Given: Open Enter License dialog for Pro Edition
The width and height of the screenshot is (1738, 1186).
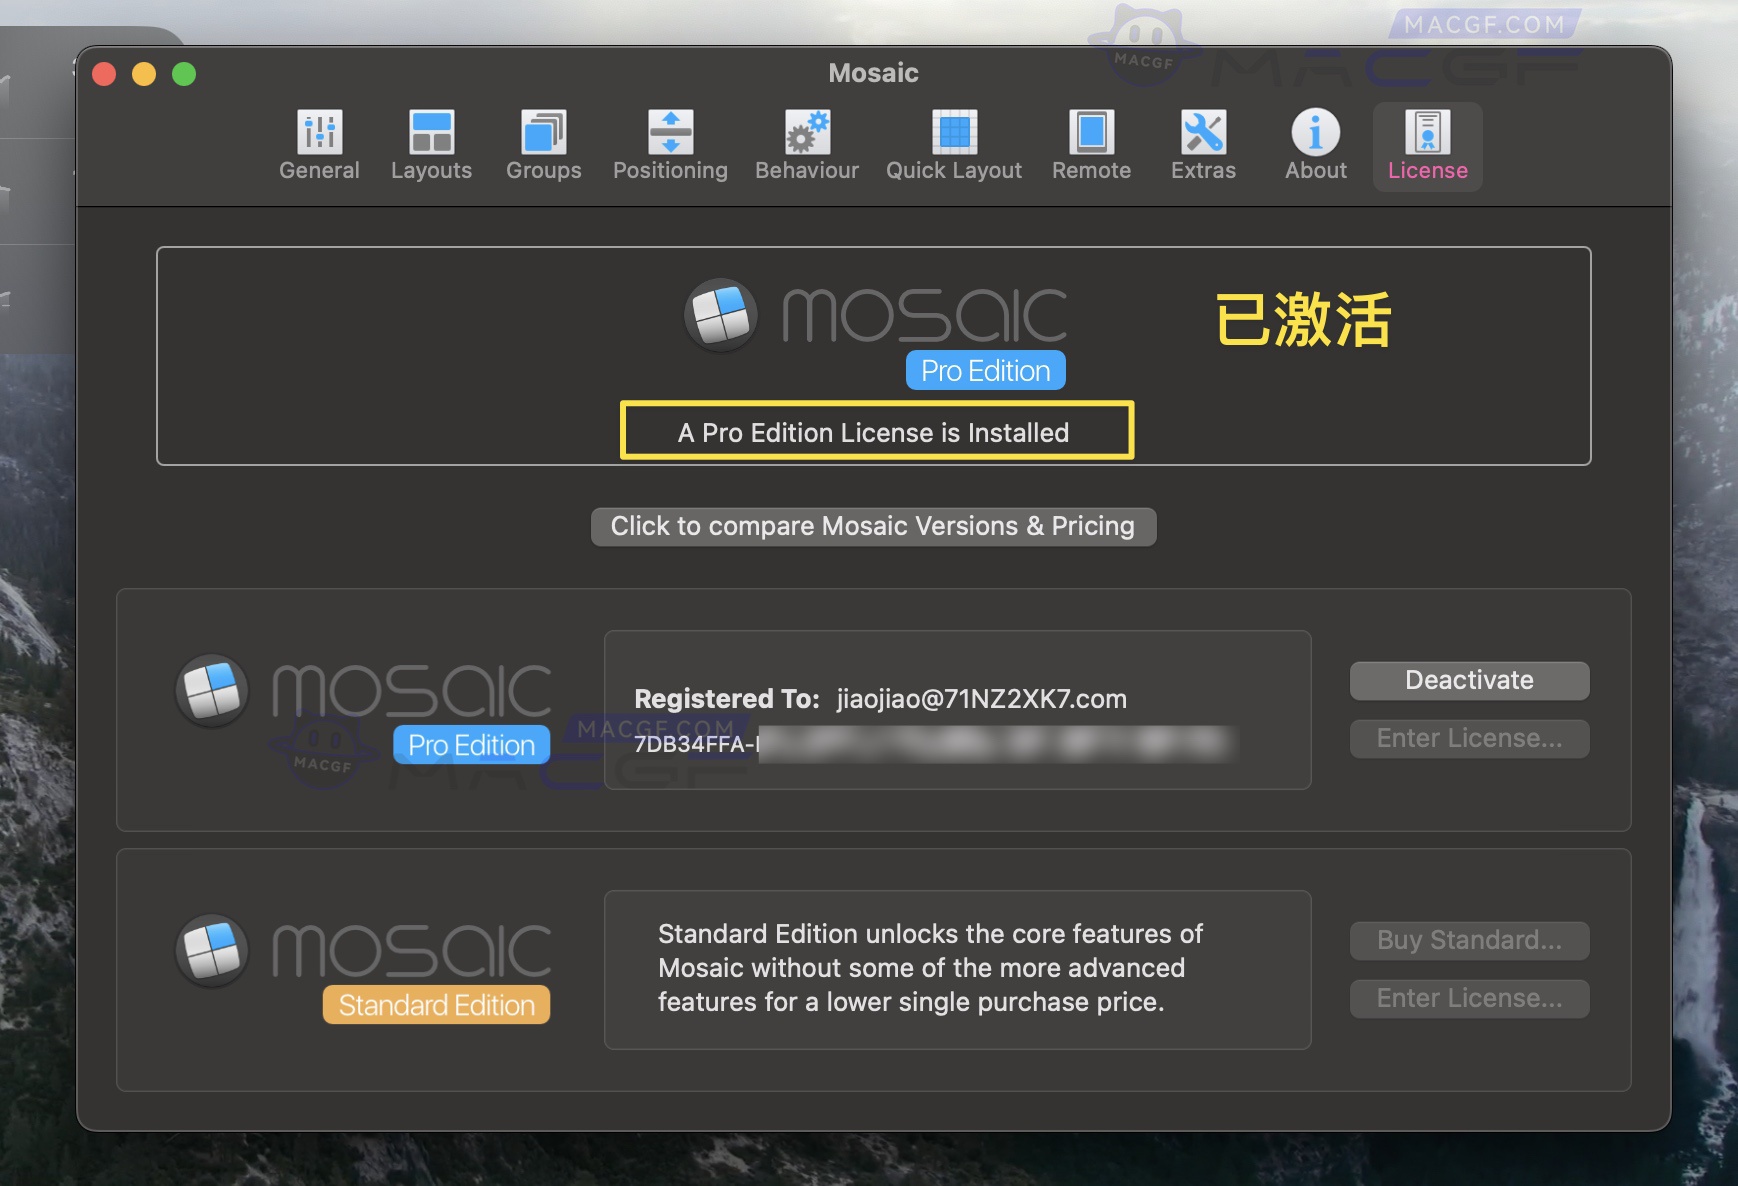Looking at the screenshot, I should pos(1468,738).
